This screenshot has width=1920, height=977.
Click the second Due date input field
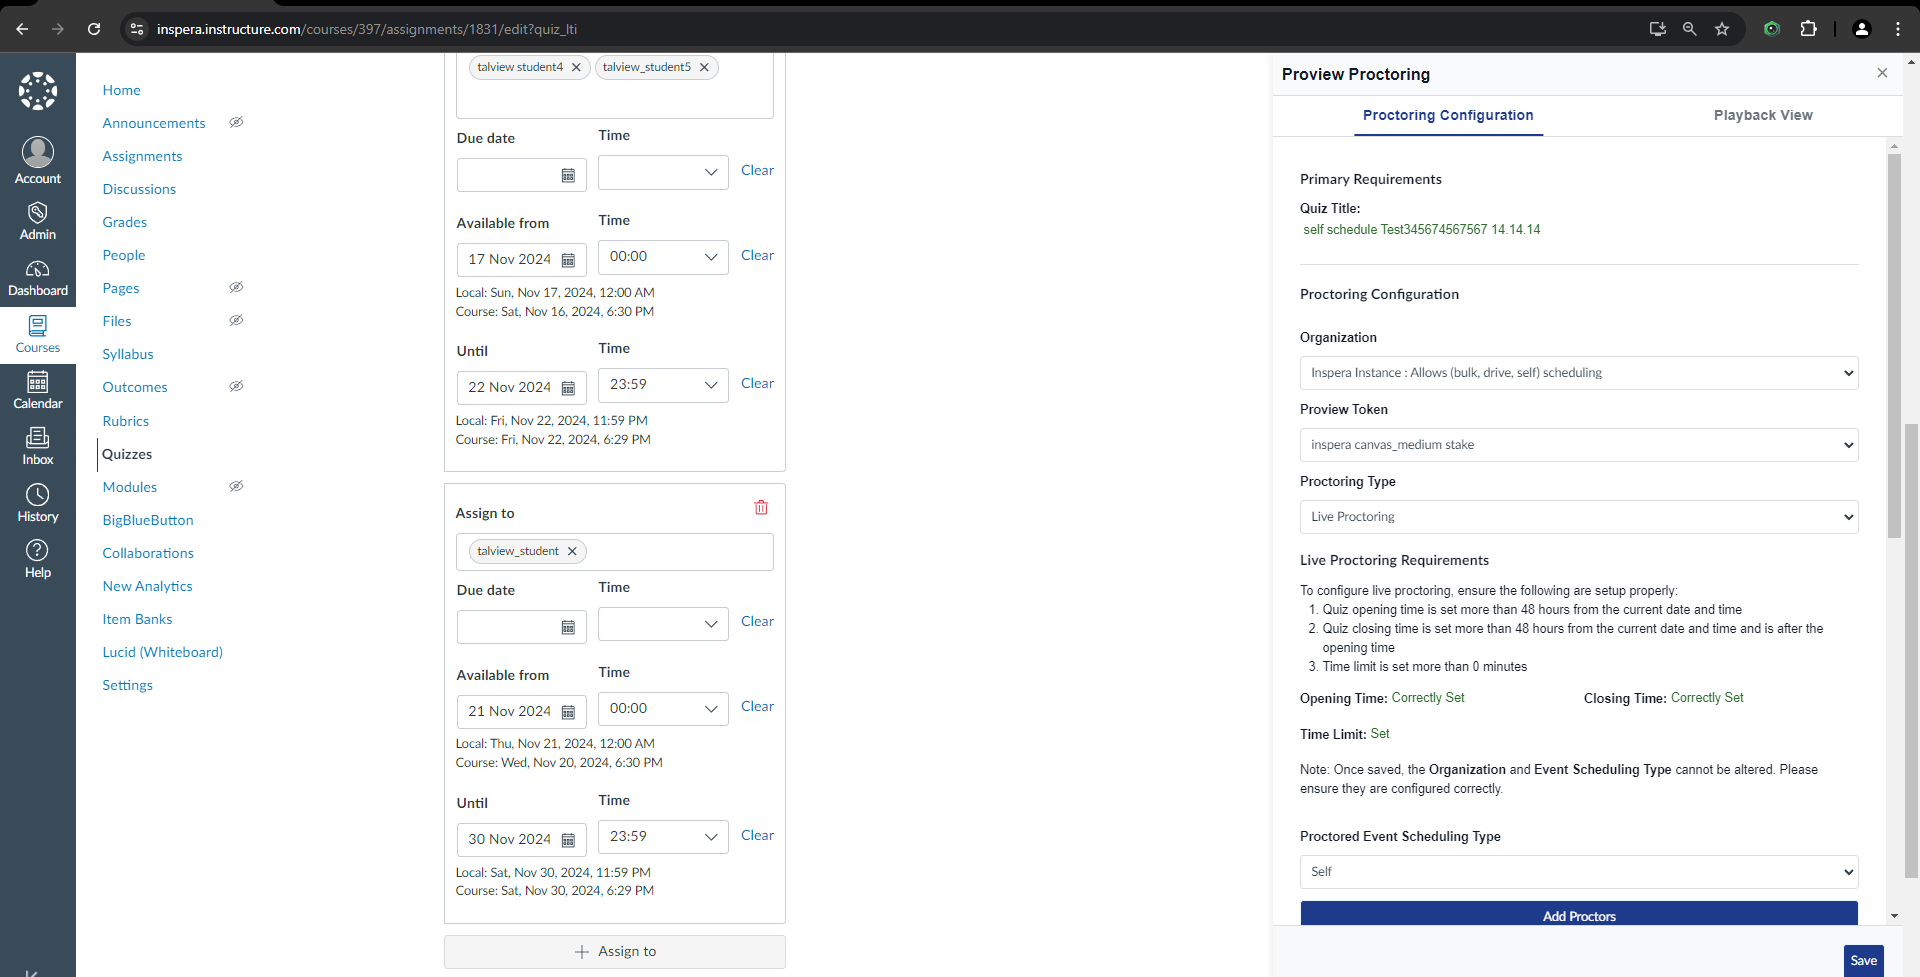point(521,627)
